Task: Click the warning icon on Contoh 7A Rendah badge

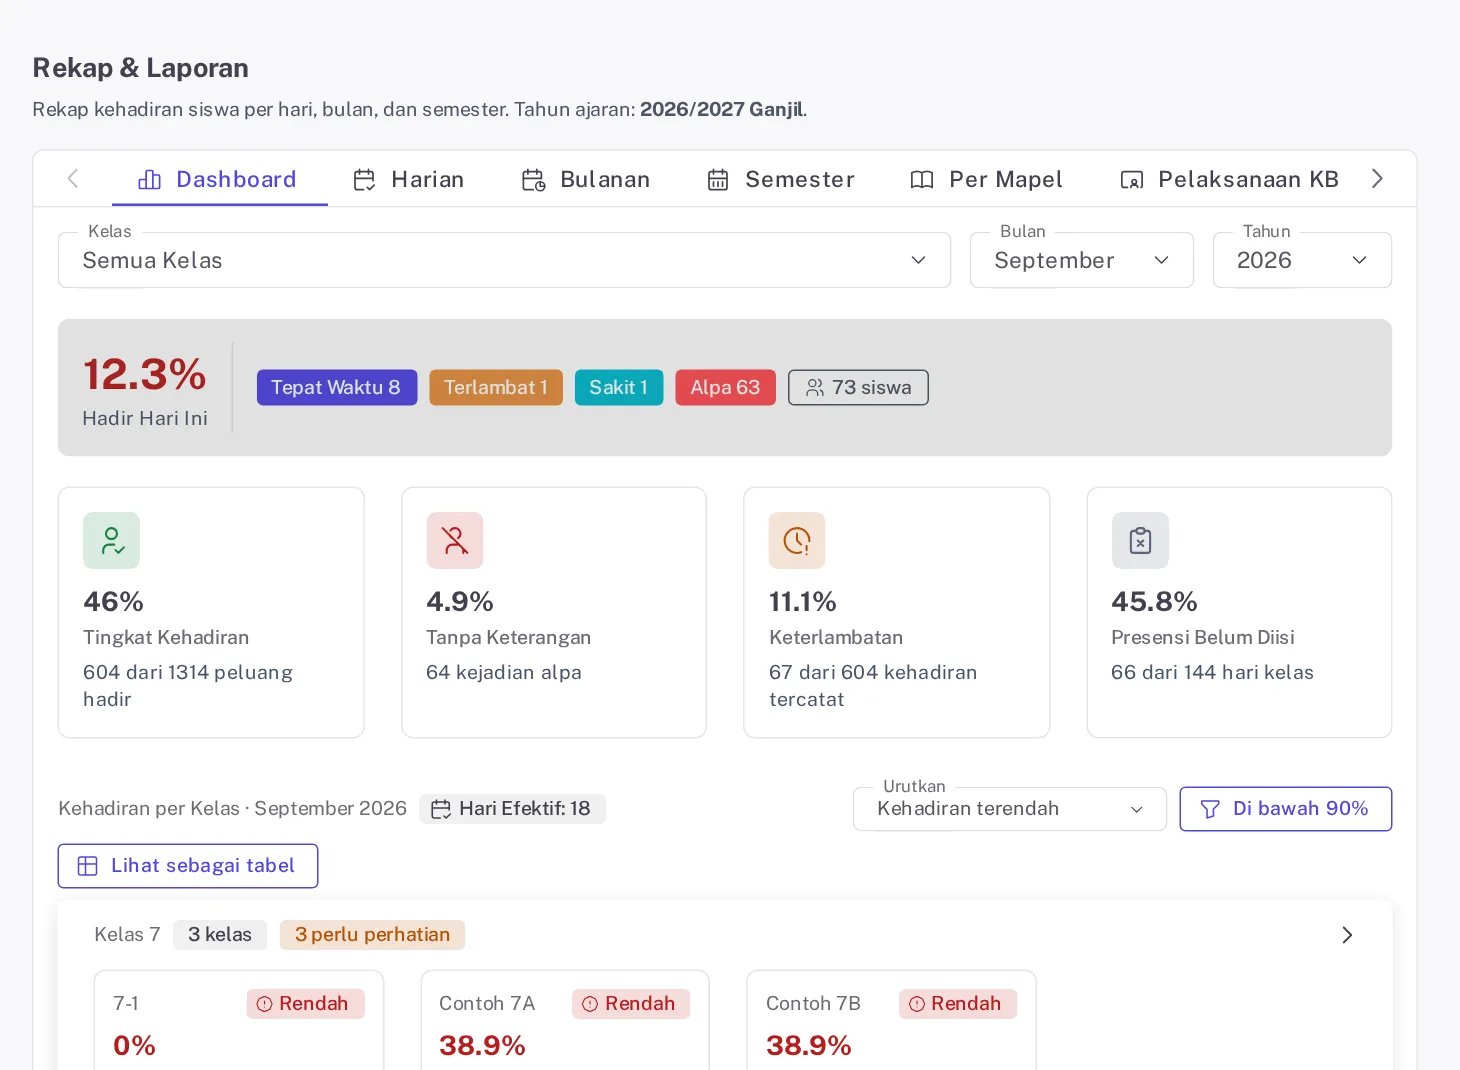Action: coord(590,1004)
